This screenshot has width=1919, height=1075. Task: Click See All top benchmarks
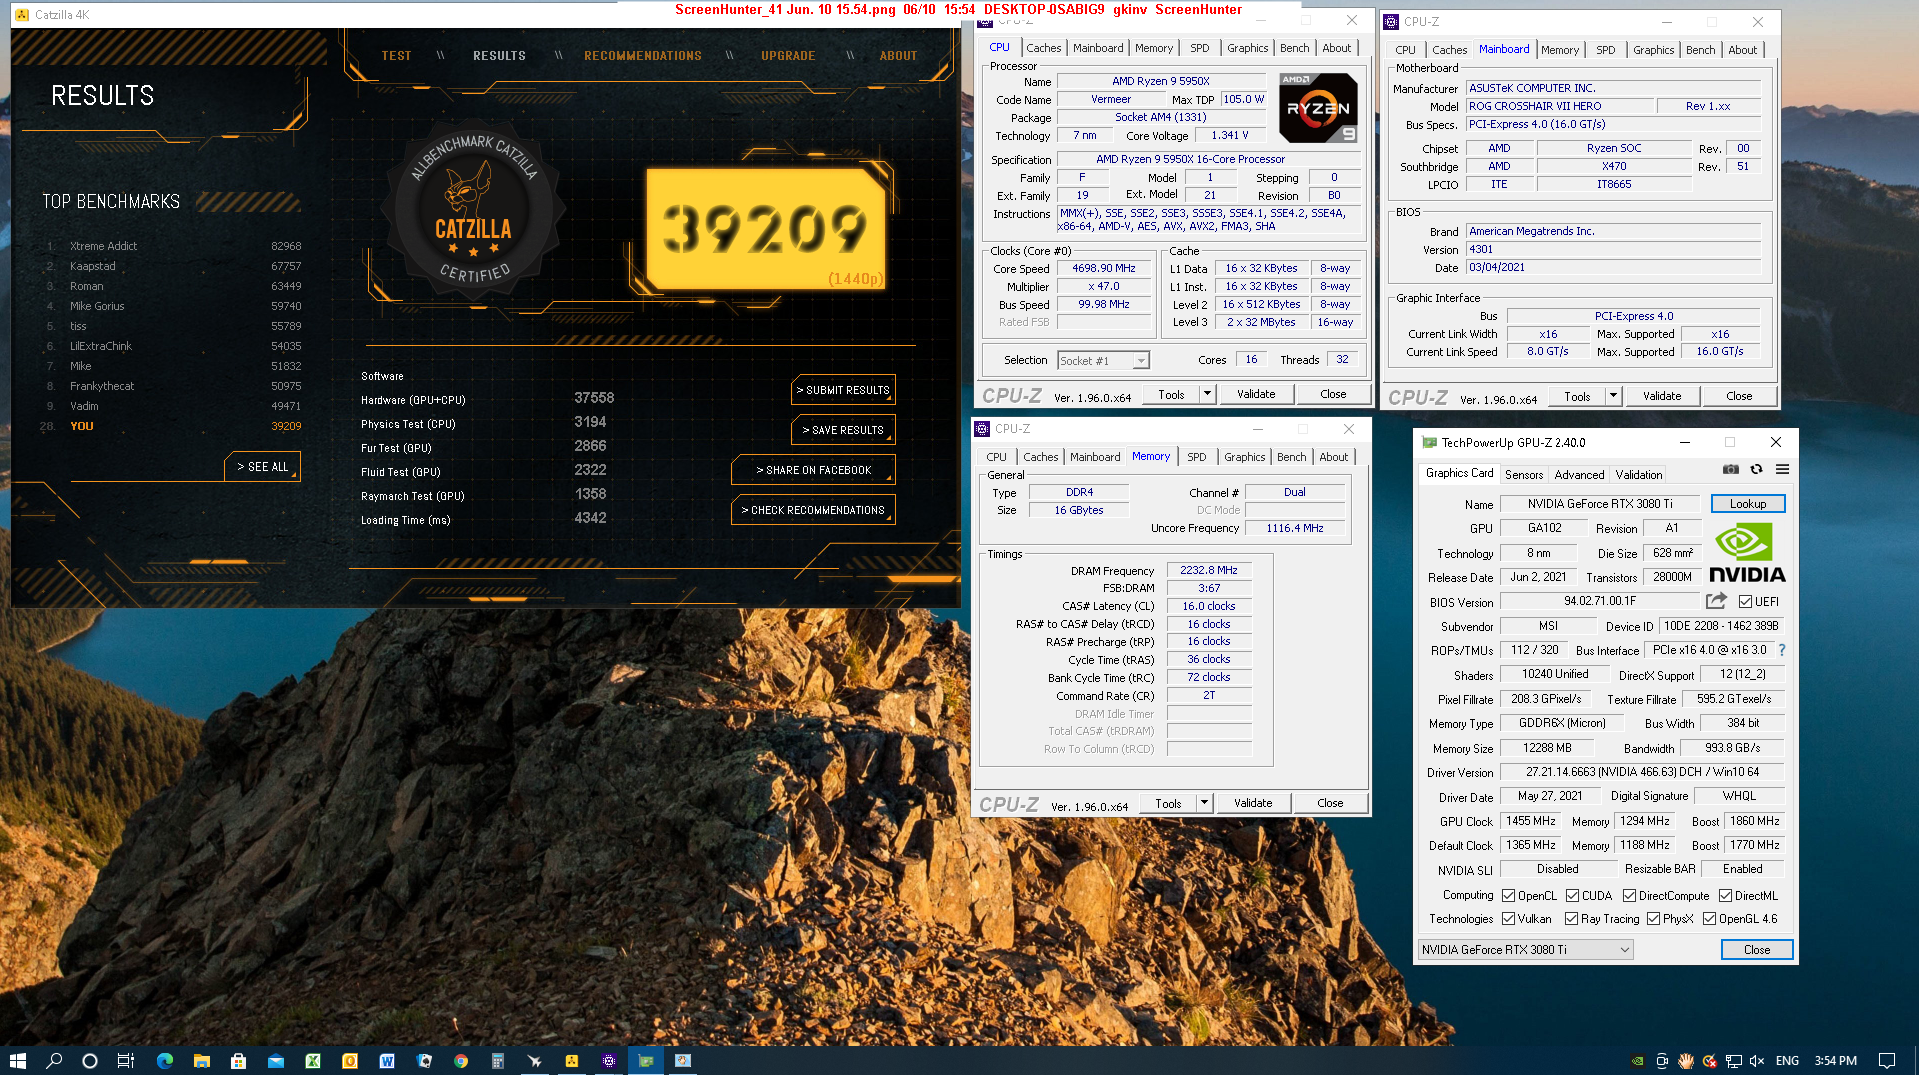262,467
